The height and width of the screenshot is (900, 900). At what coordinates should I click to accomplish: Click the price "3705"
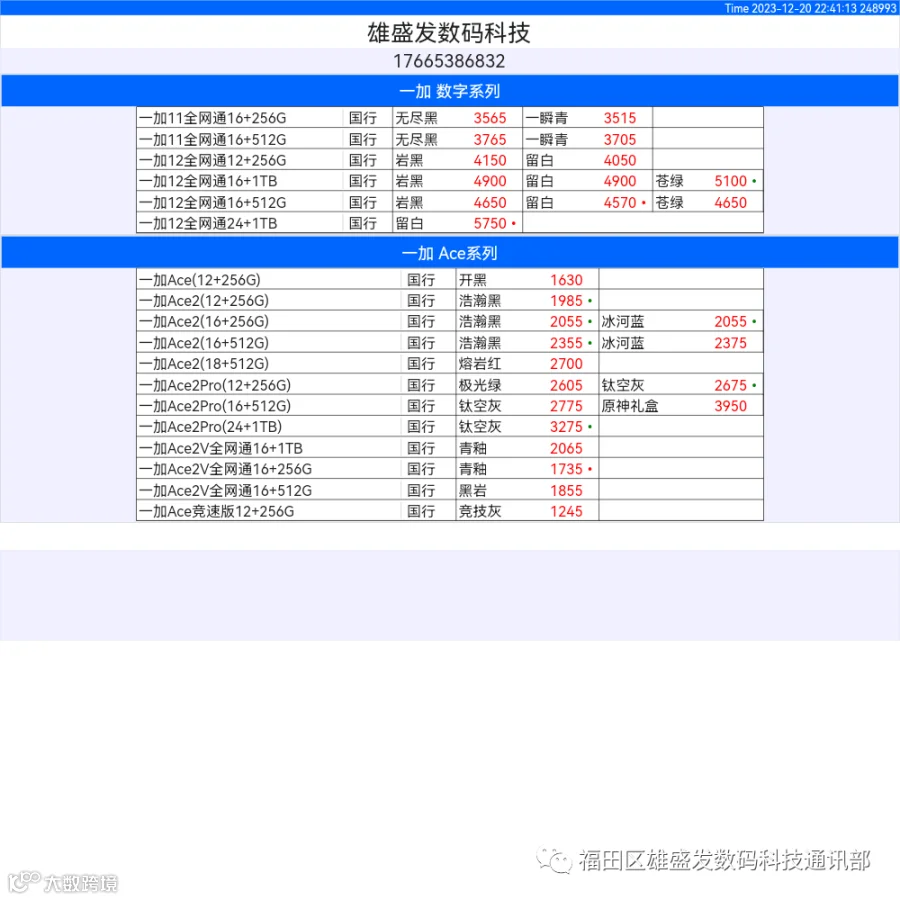620,139
